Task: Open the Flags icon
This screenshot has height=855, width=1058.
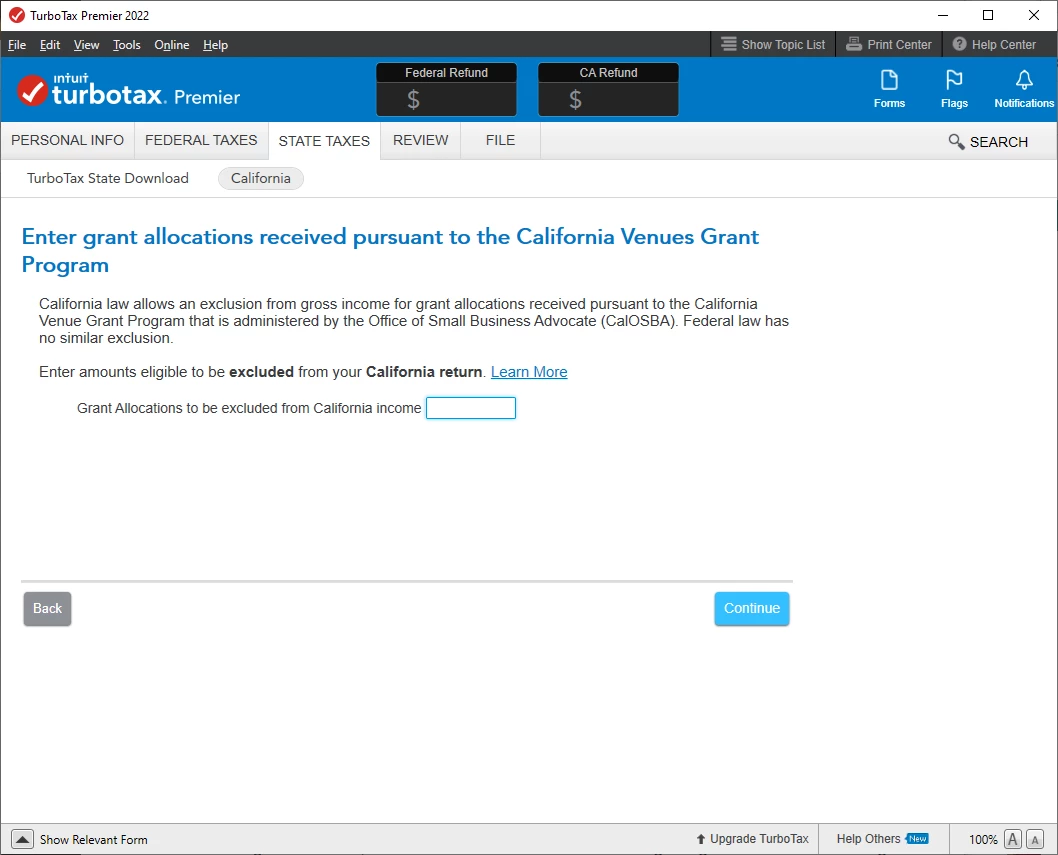Action: pyautogui.click(x=953, y=88)
